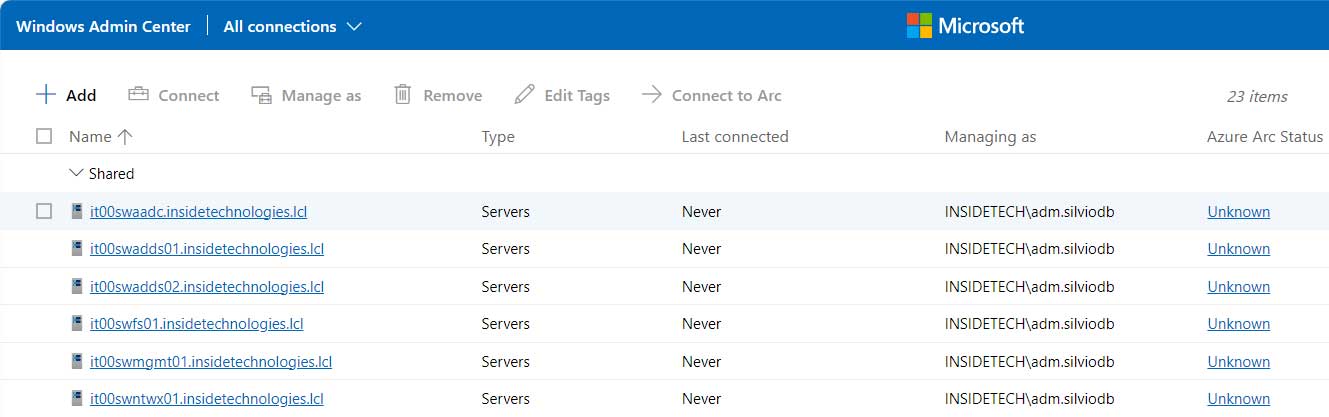
Task: Toggle the select-all checkbox in header
Action: coord(44,136)
